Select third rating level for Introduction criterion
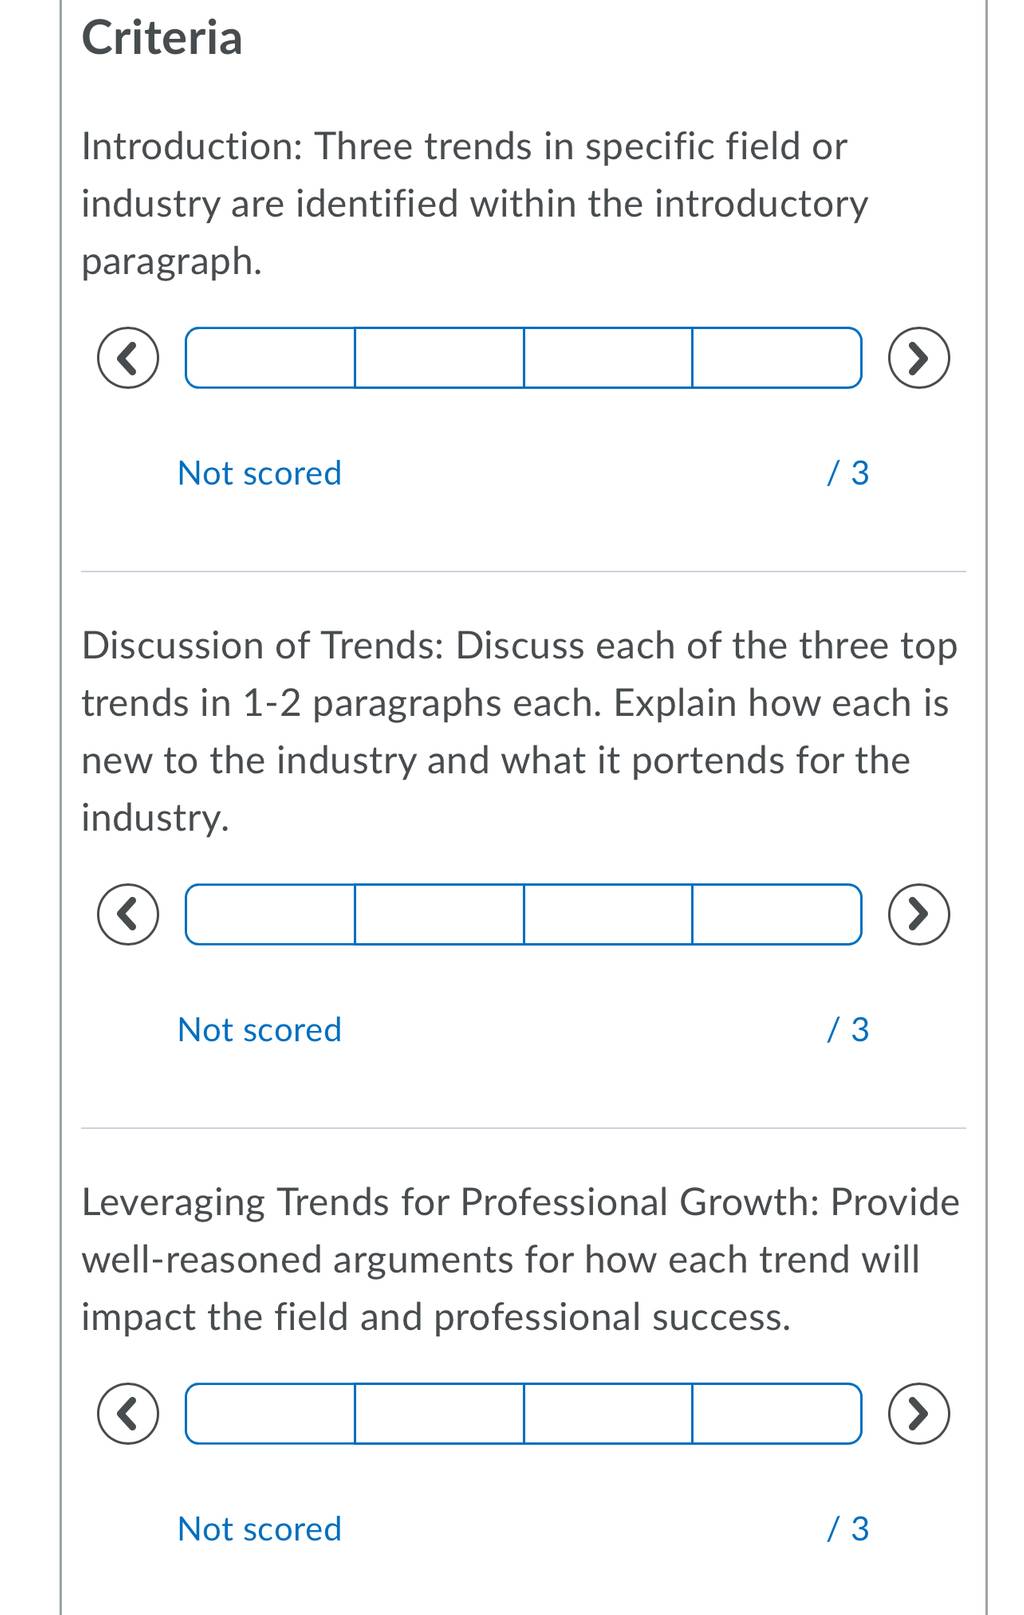 (x=608, y=358)
